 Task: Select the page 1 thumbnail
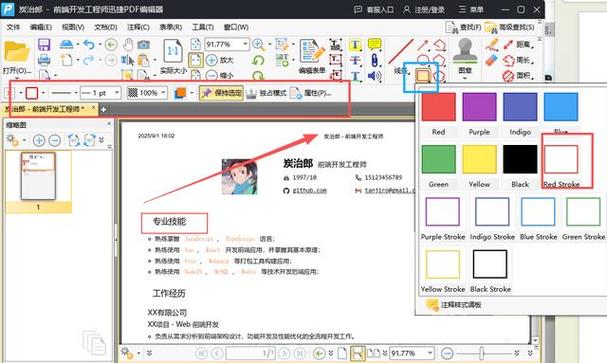(x=38, y=176)
